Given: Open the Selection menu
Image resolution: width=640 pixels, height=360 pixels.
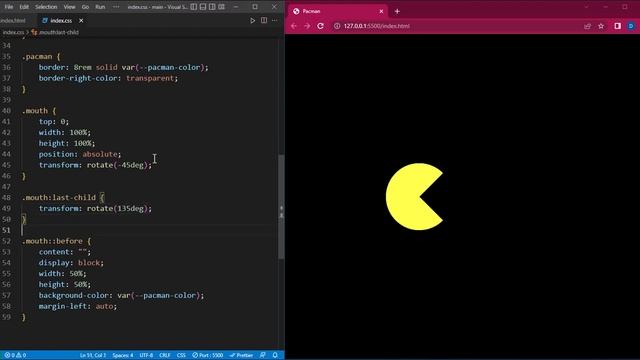Looking at the screenshot, I should tap(46, 7).
